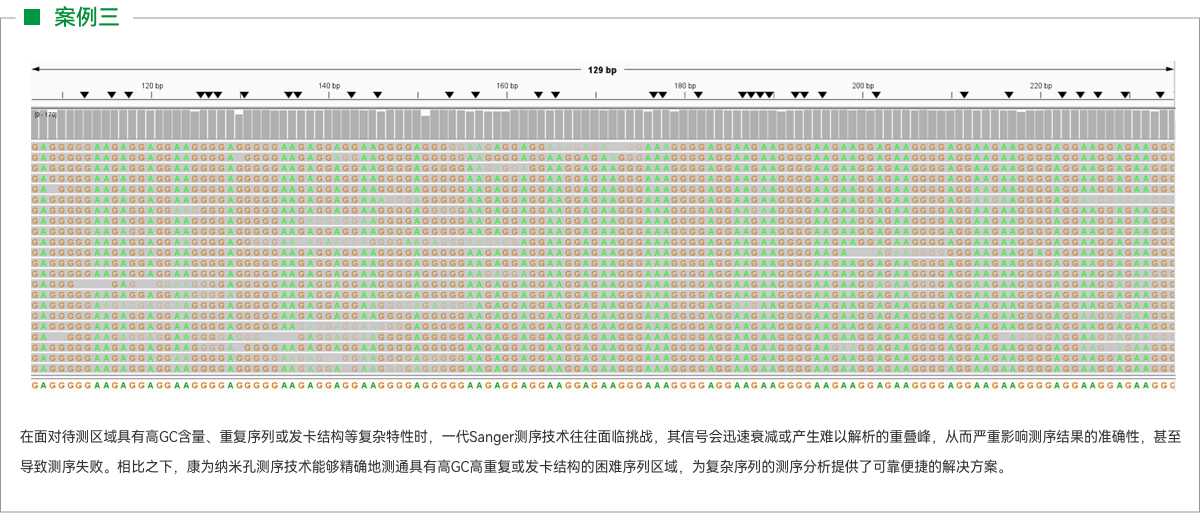Select the 220 bp ruler label

click(x=1040, y=86)
